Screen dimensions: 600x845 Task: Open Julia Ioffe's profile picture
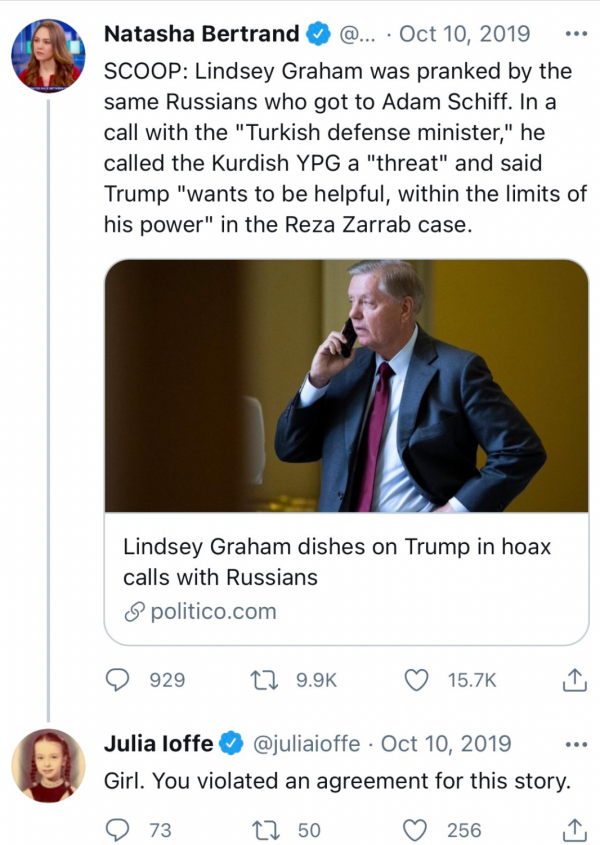coord(48,766)
